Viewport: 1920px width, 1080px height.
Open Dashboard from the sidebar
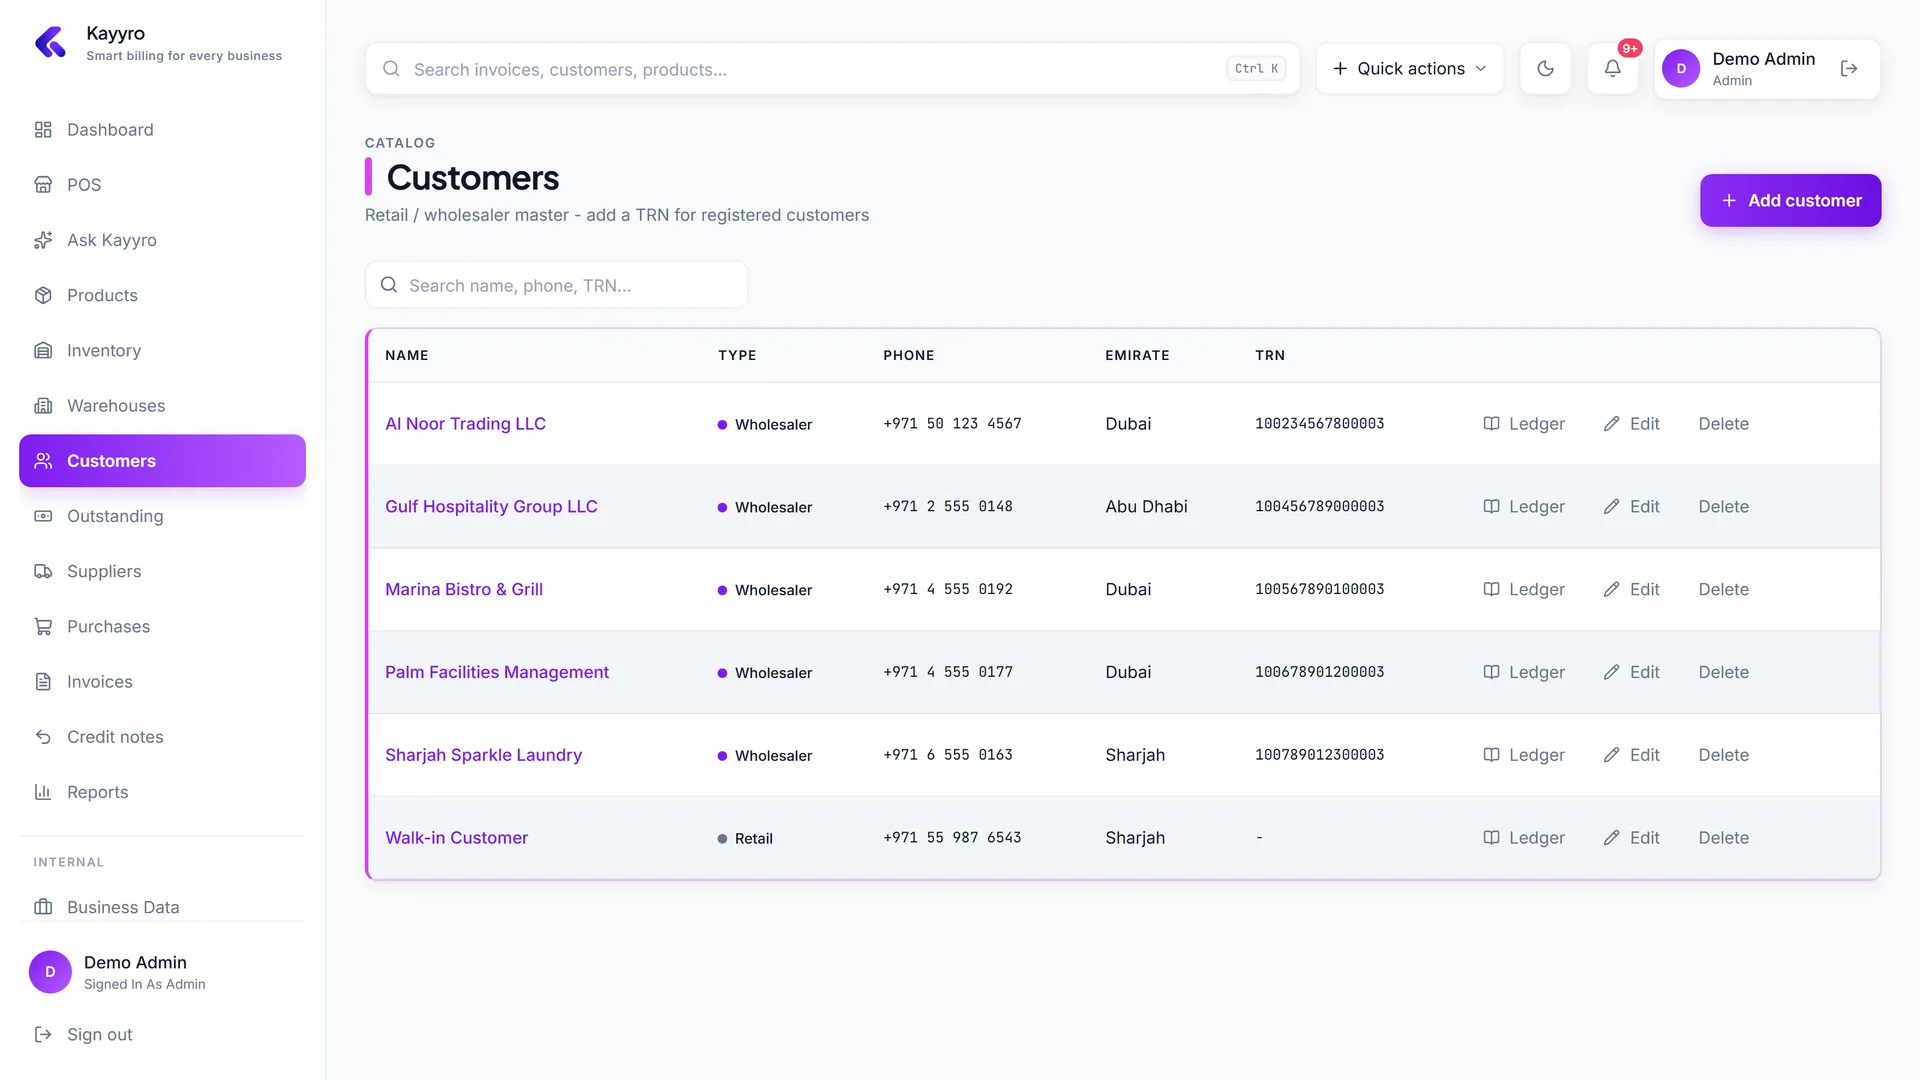pos(162,130)
